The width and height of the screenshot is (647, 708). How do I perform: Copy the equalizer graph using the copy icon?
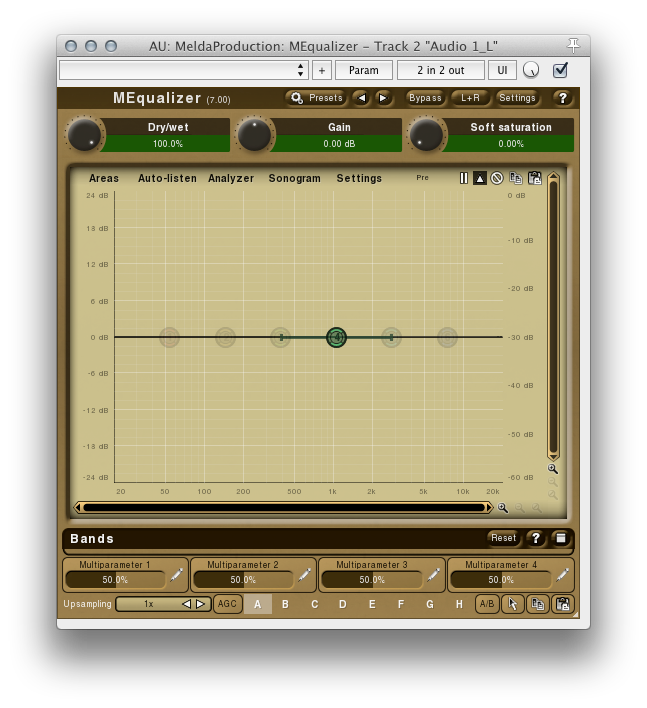516,178
